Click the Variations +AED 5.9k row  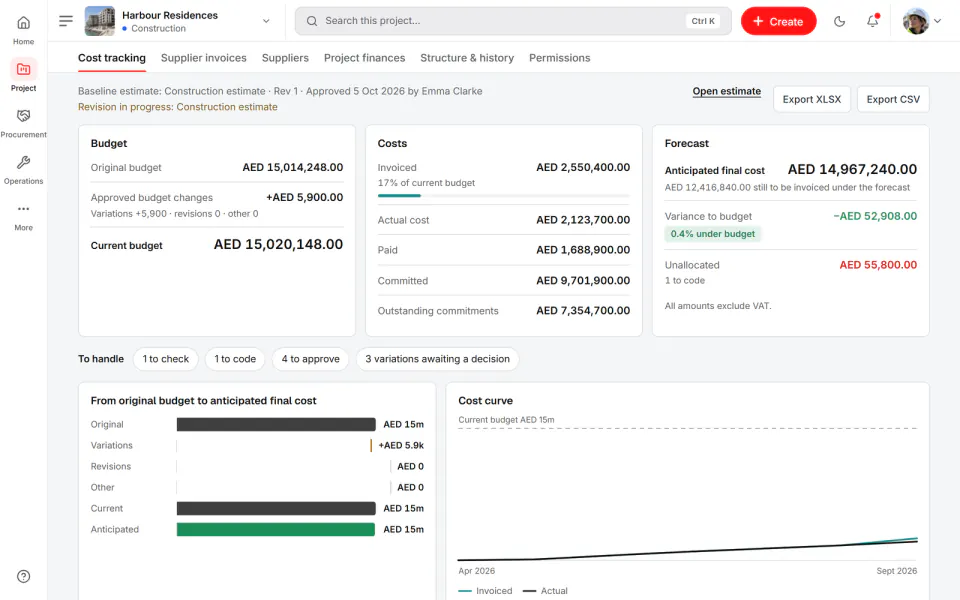(257, 445)
